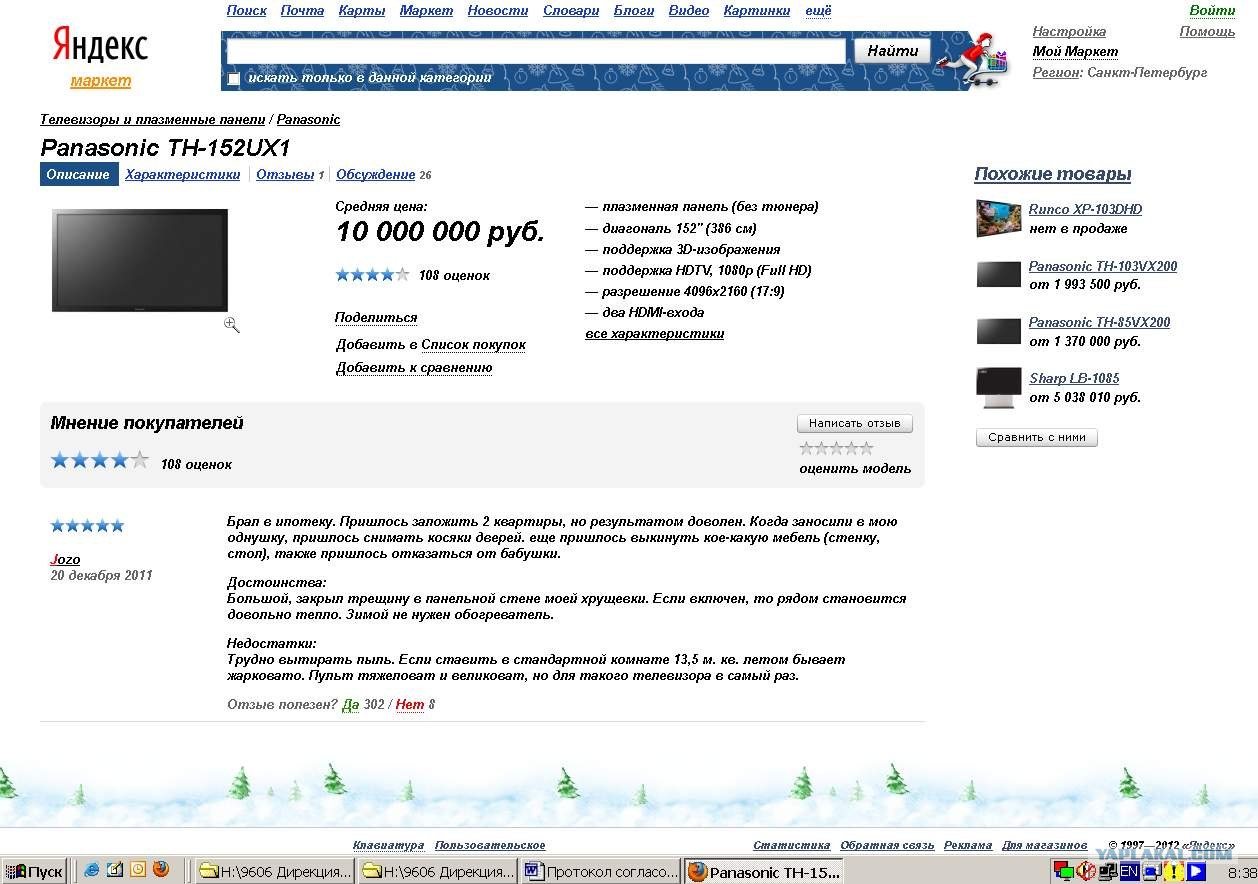Click the Santa with shopping cart icon
This screenshot has width=1258, height=884.
coord(972,60)
